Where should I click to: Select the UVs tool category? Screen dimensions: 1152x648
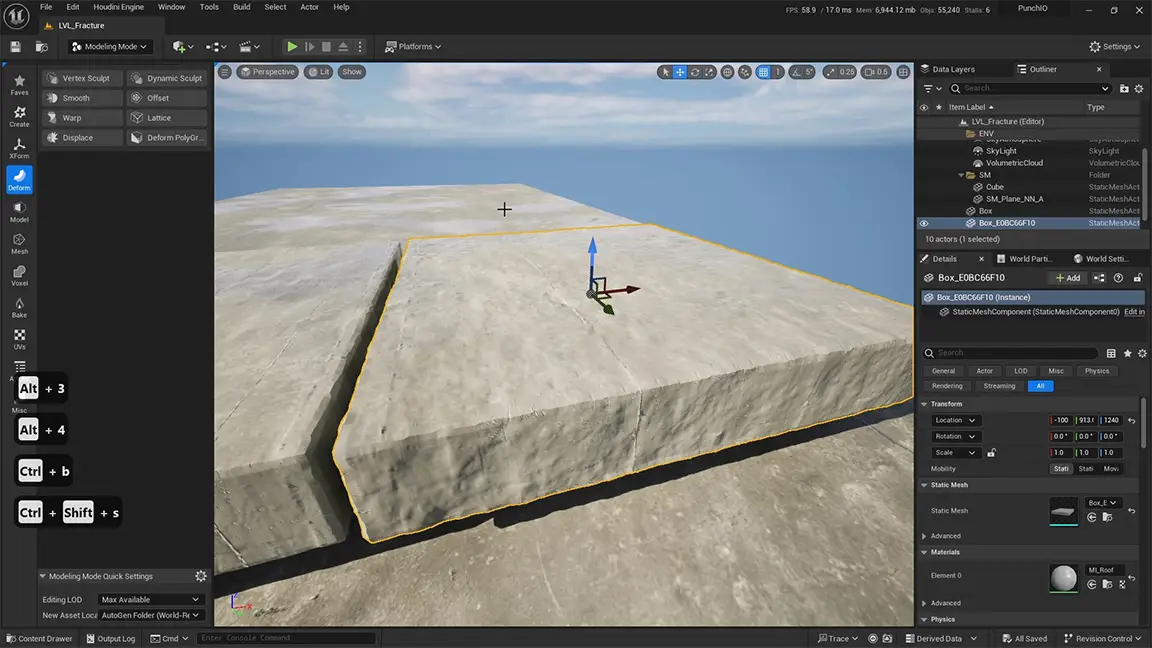click(x=19, y=339)
